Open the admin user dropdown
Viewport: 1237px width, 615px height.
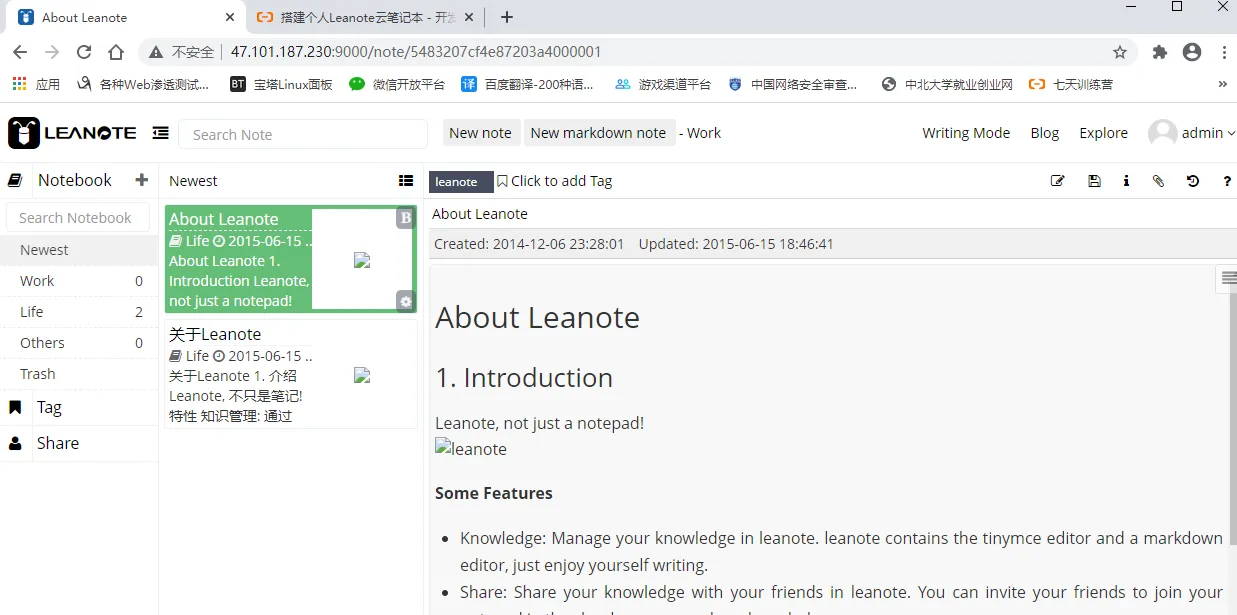click(x=1192, y=133)
